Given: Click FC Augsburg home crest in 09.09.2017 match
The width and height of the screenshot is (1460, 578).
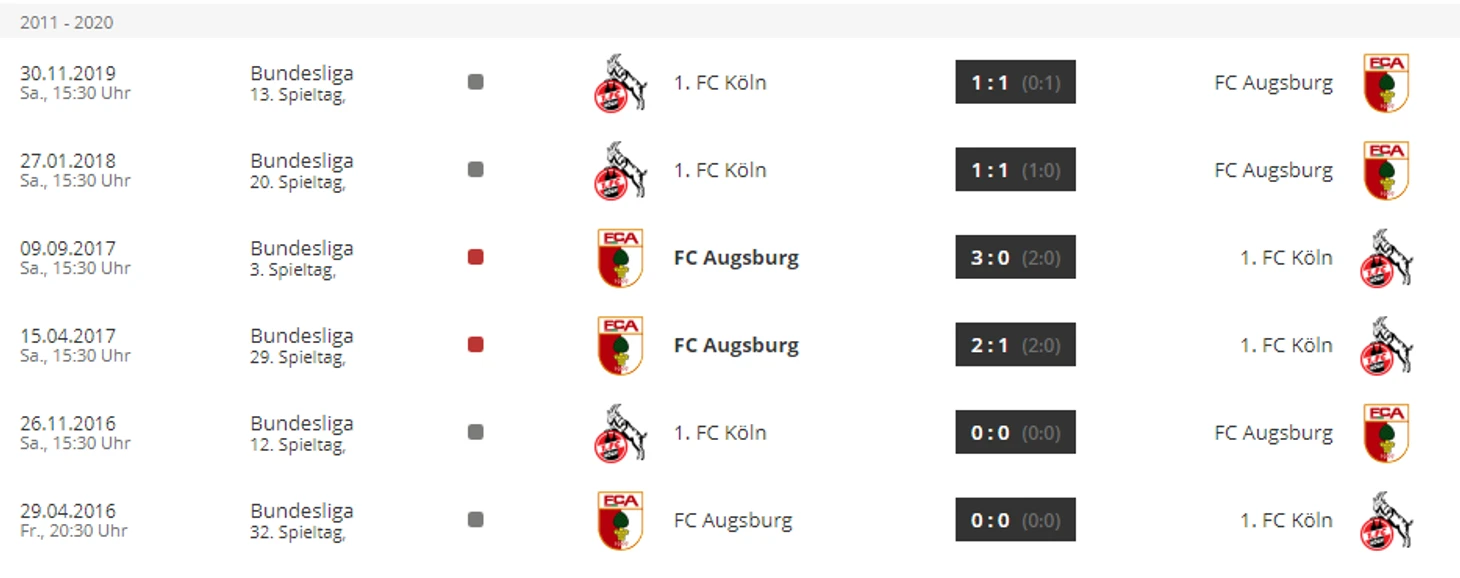Looking at the screenshot, I should (x=620, y=258).
